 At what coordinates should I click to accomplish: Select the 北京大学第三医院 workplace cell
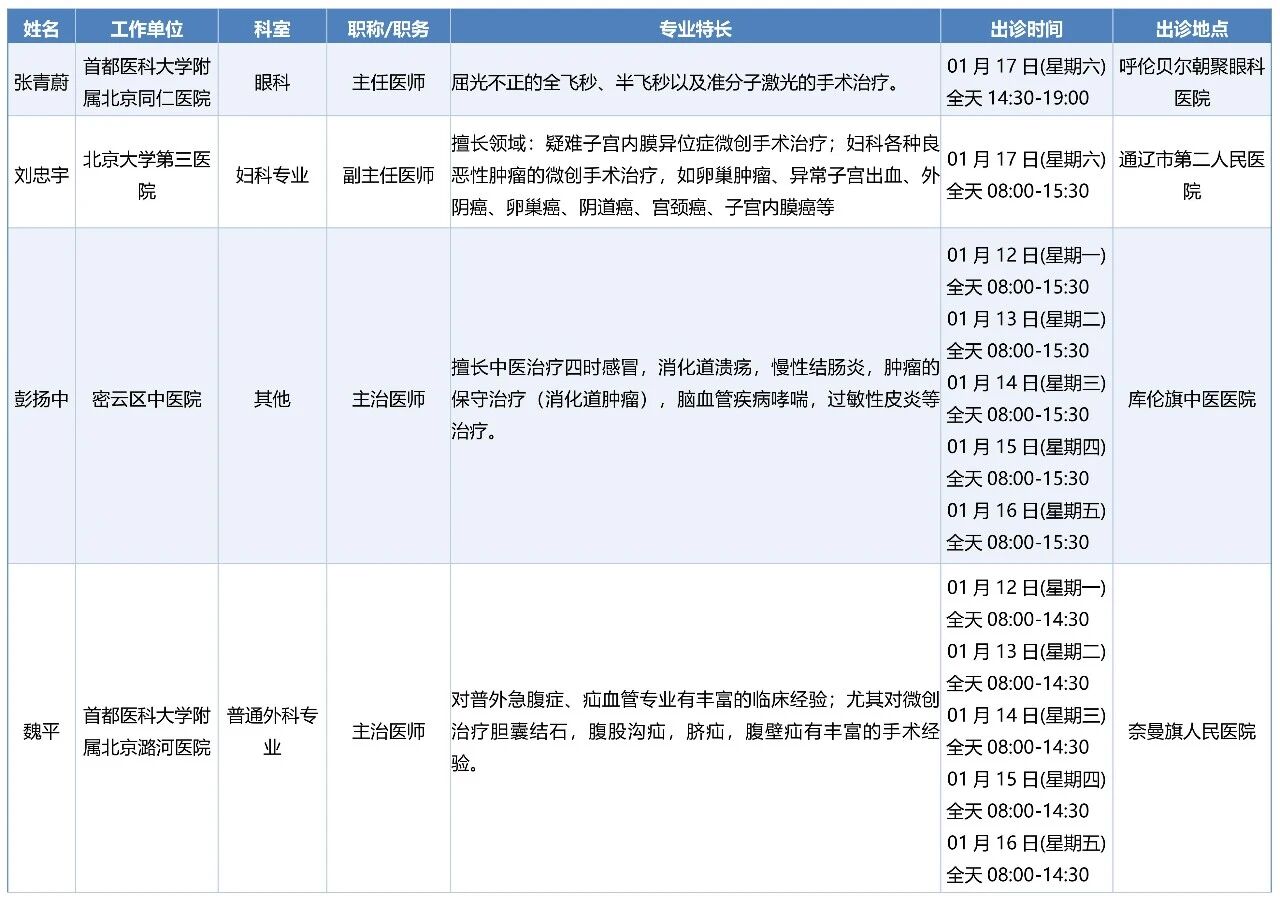pos(147,175)
